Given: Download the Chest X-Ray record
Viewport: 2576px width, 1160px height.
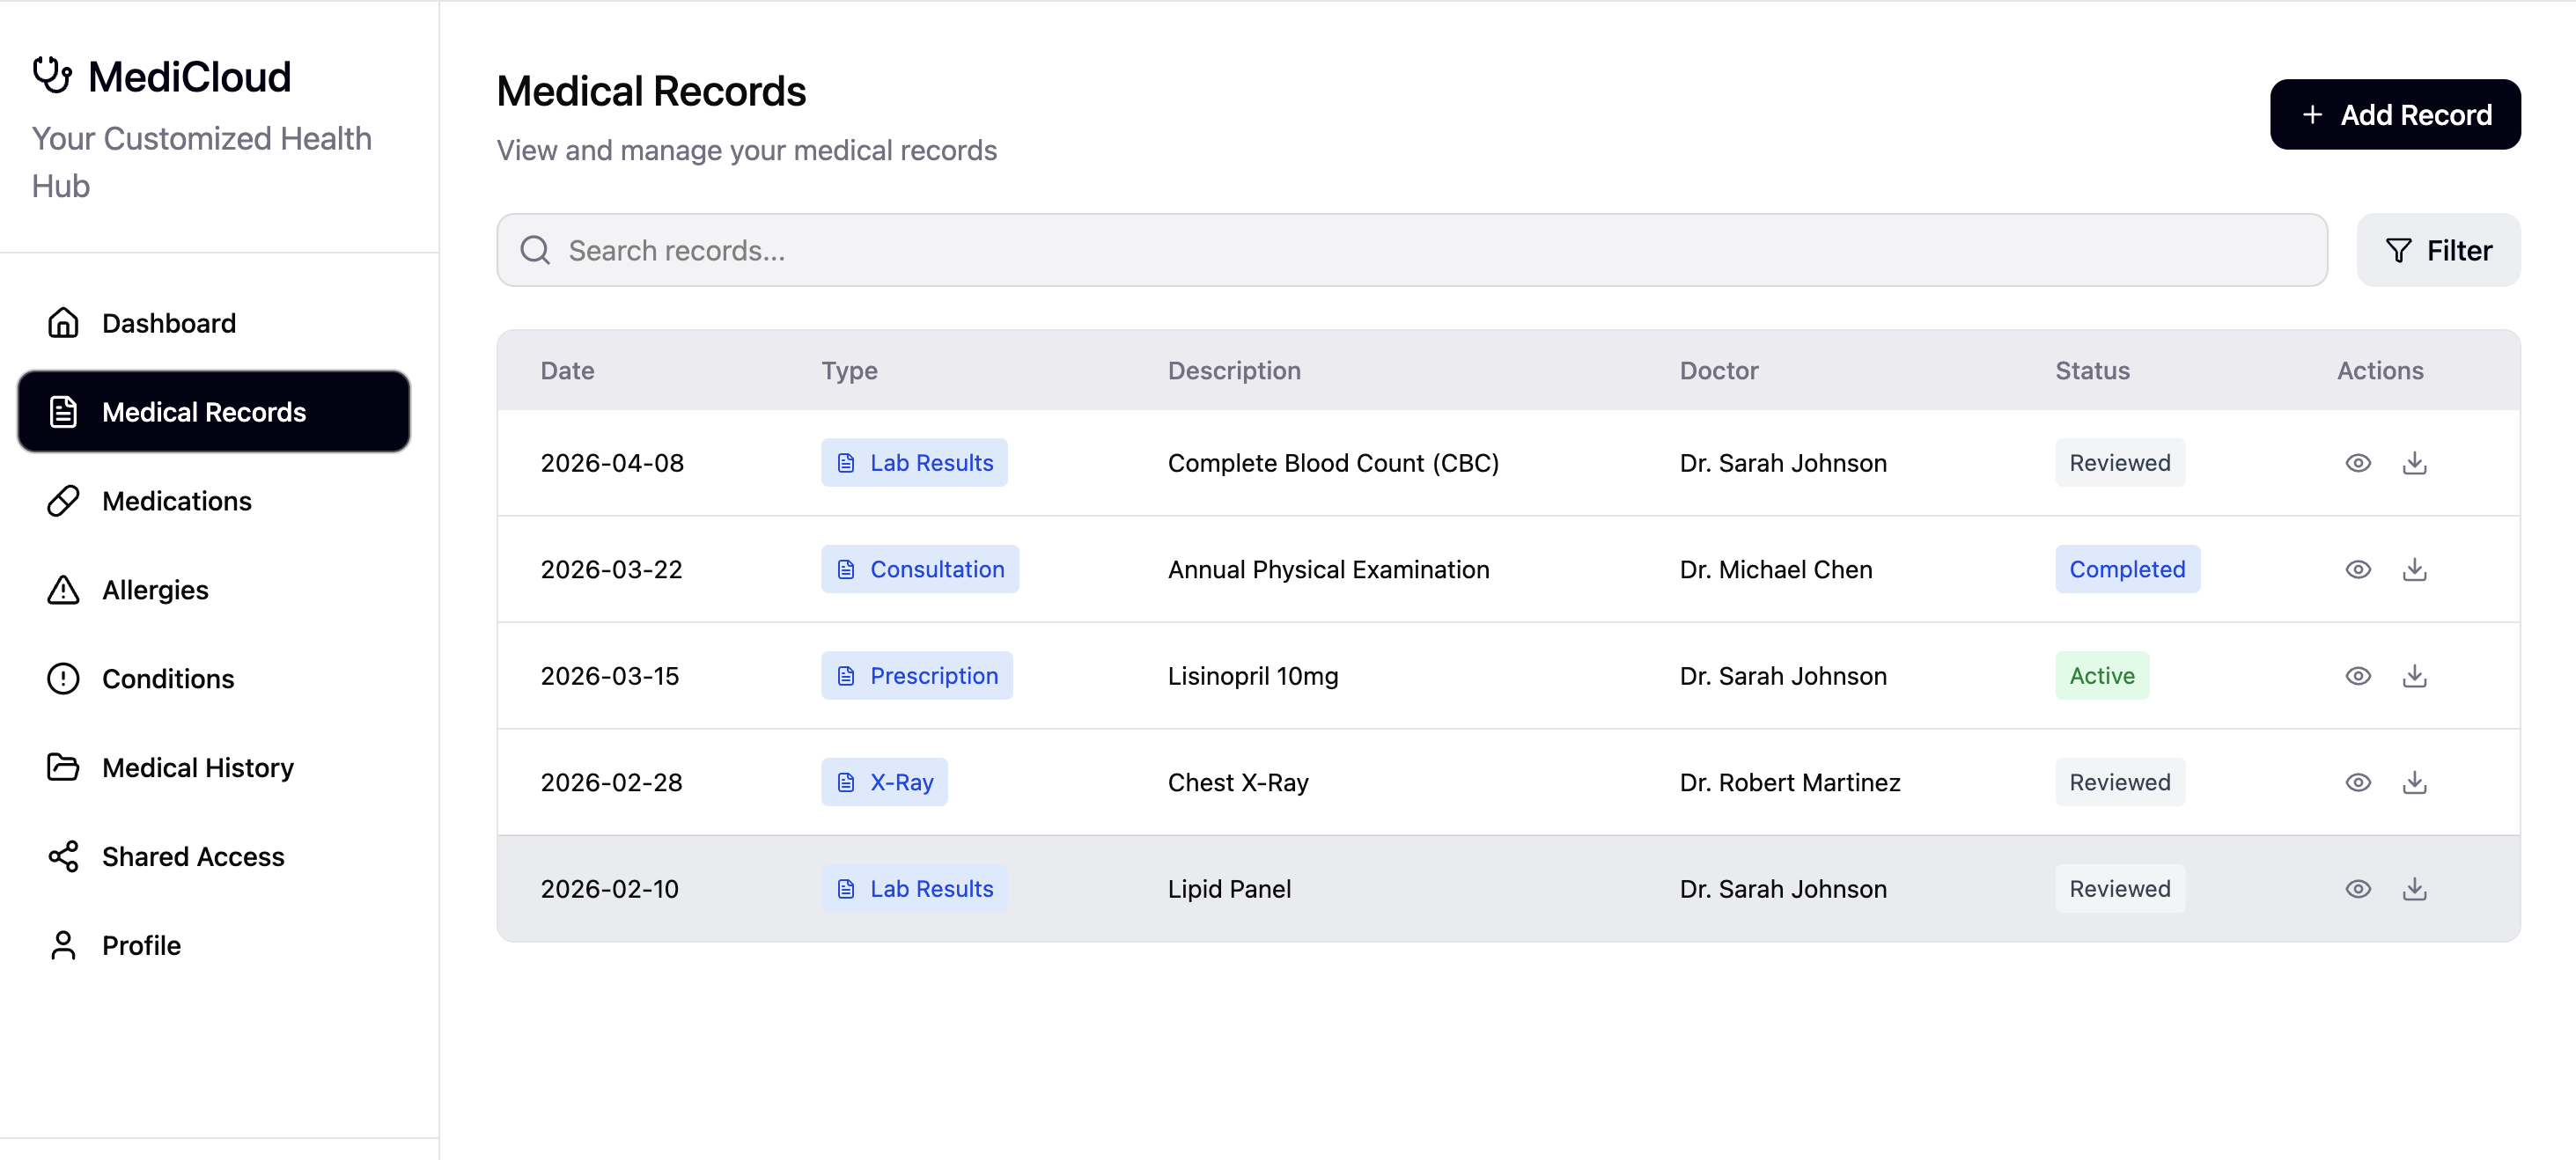Looking at the screenshot, I should pyautogui.click(x=2414, y=782).
